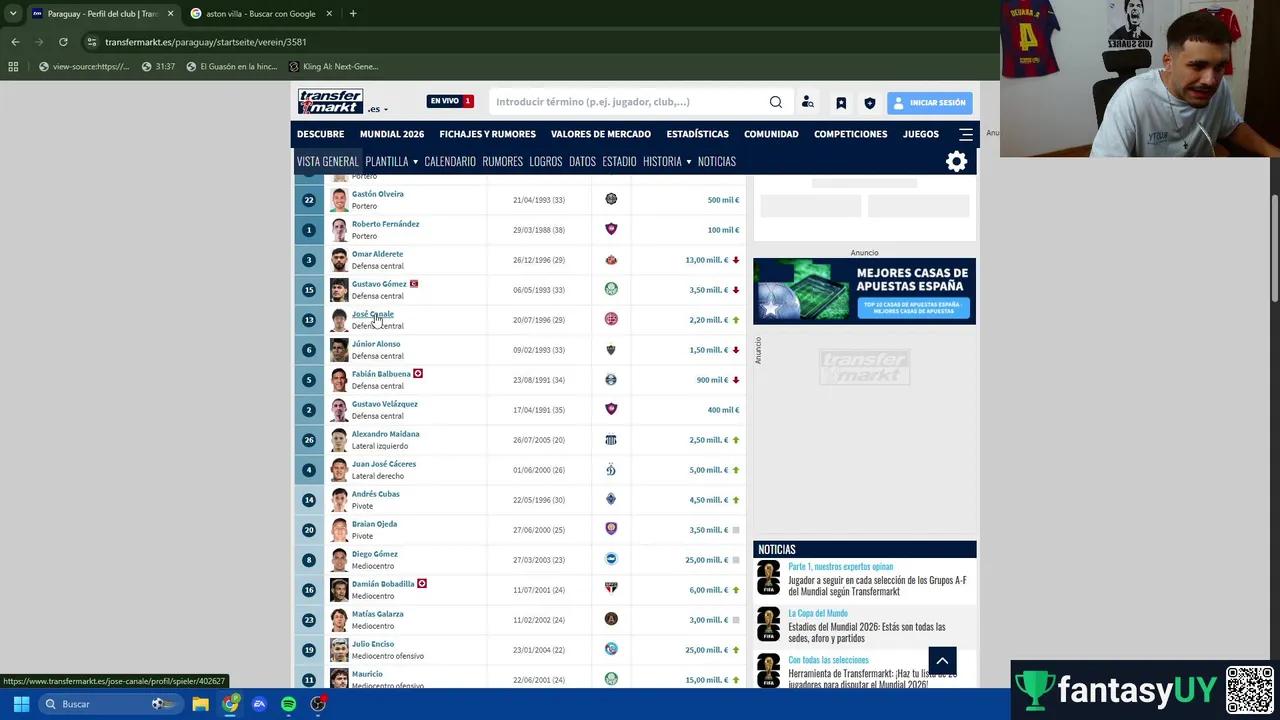Click the browser address bar
Viewport: 1280px width, 720px height.
click(540, 42)
